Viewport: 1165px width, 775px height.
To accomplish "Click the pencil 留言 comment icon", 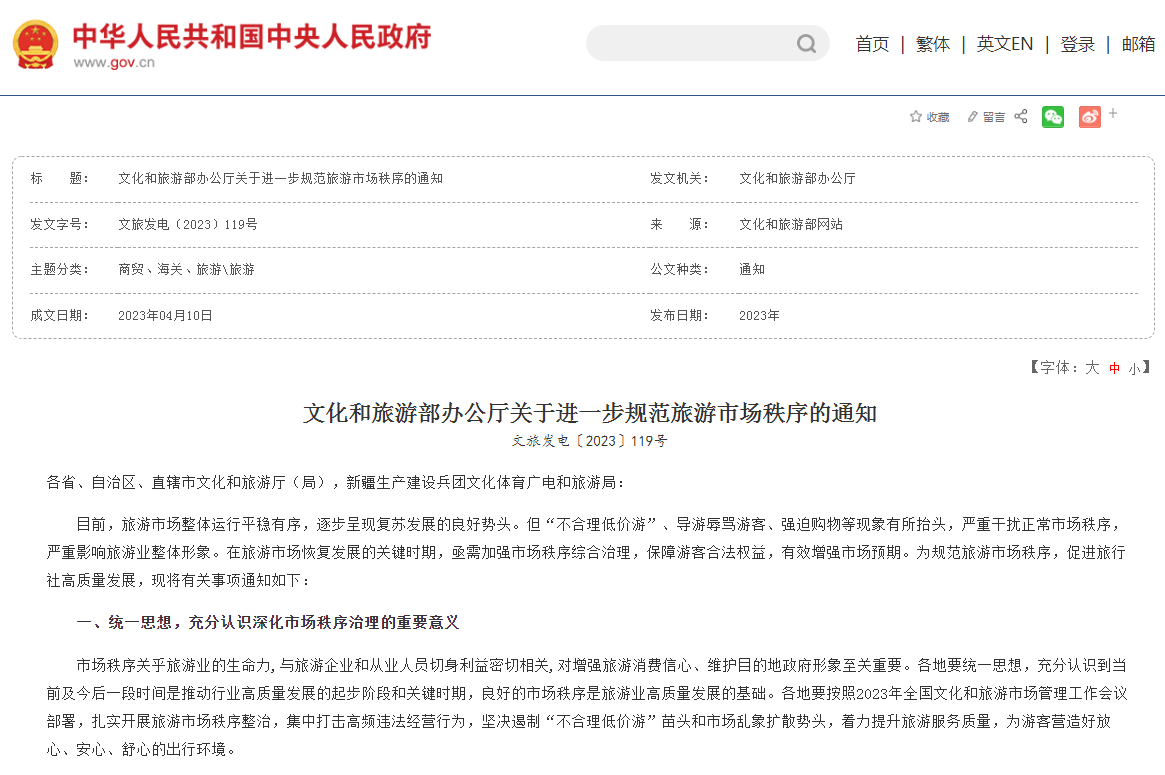I will 972,117.
